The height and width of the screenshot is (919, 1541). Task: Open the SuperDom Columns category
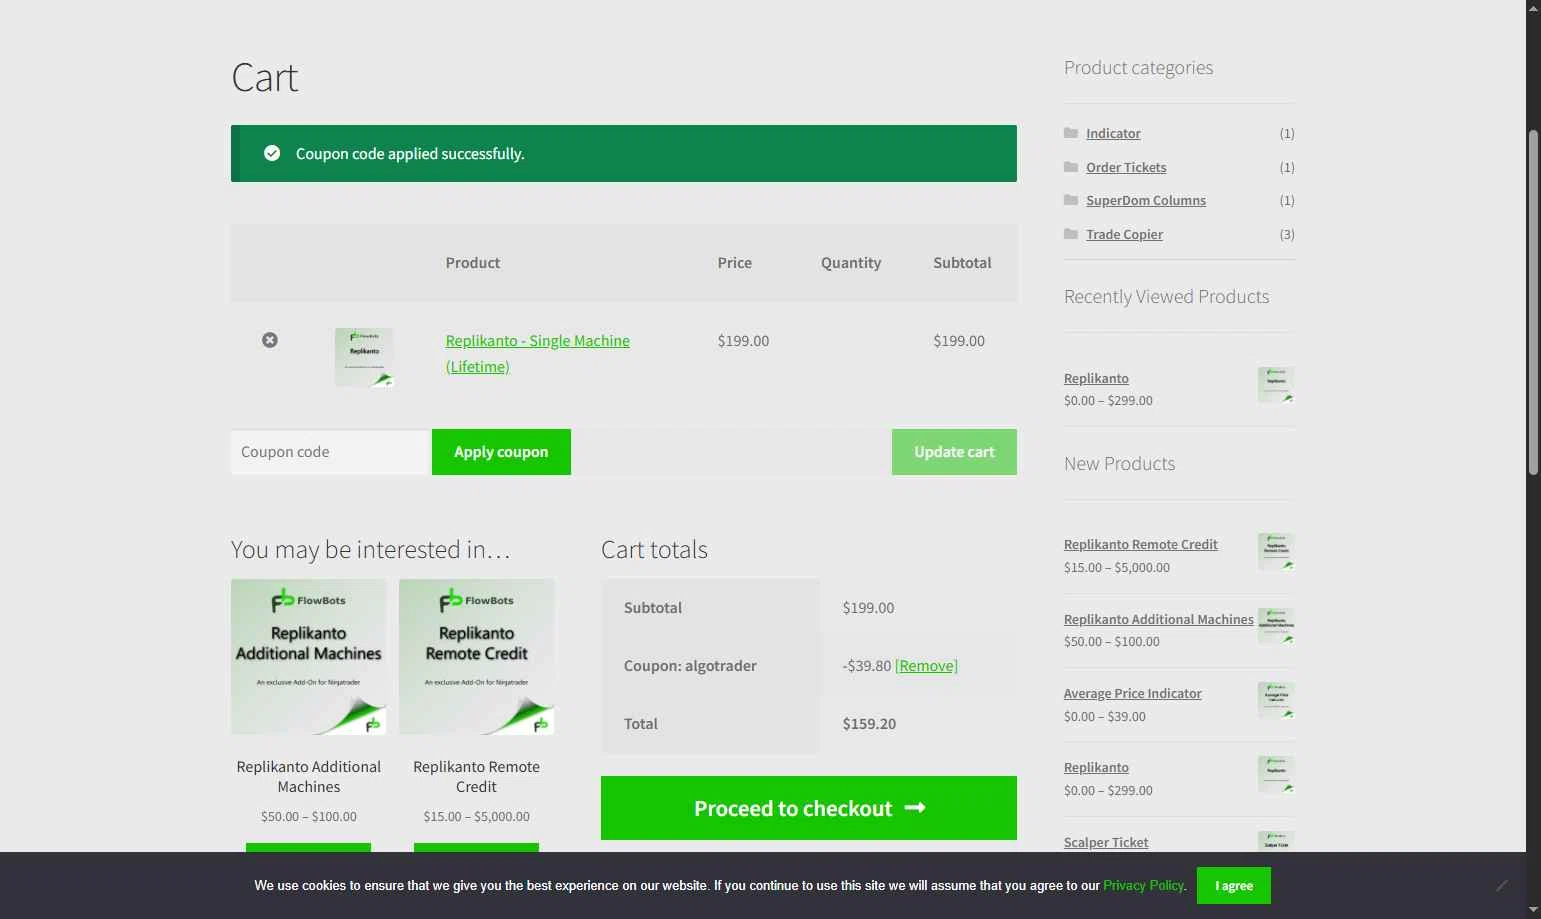(x=1146, y=200)
